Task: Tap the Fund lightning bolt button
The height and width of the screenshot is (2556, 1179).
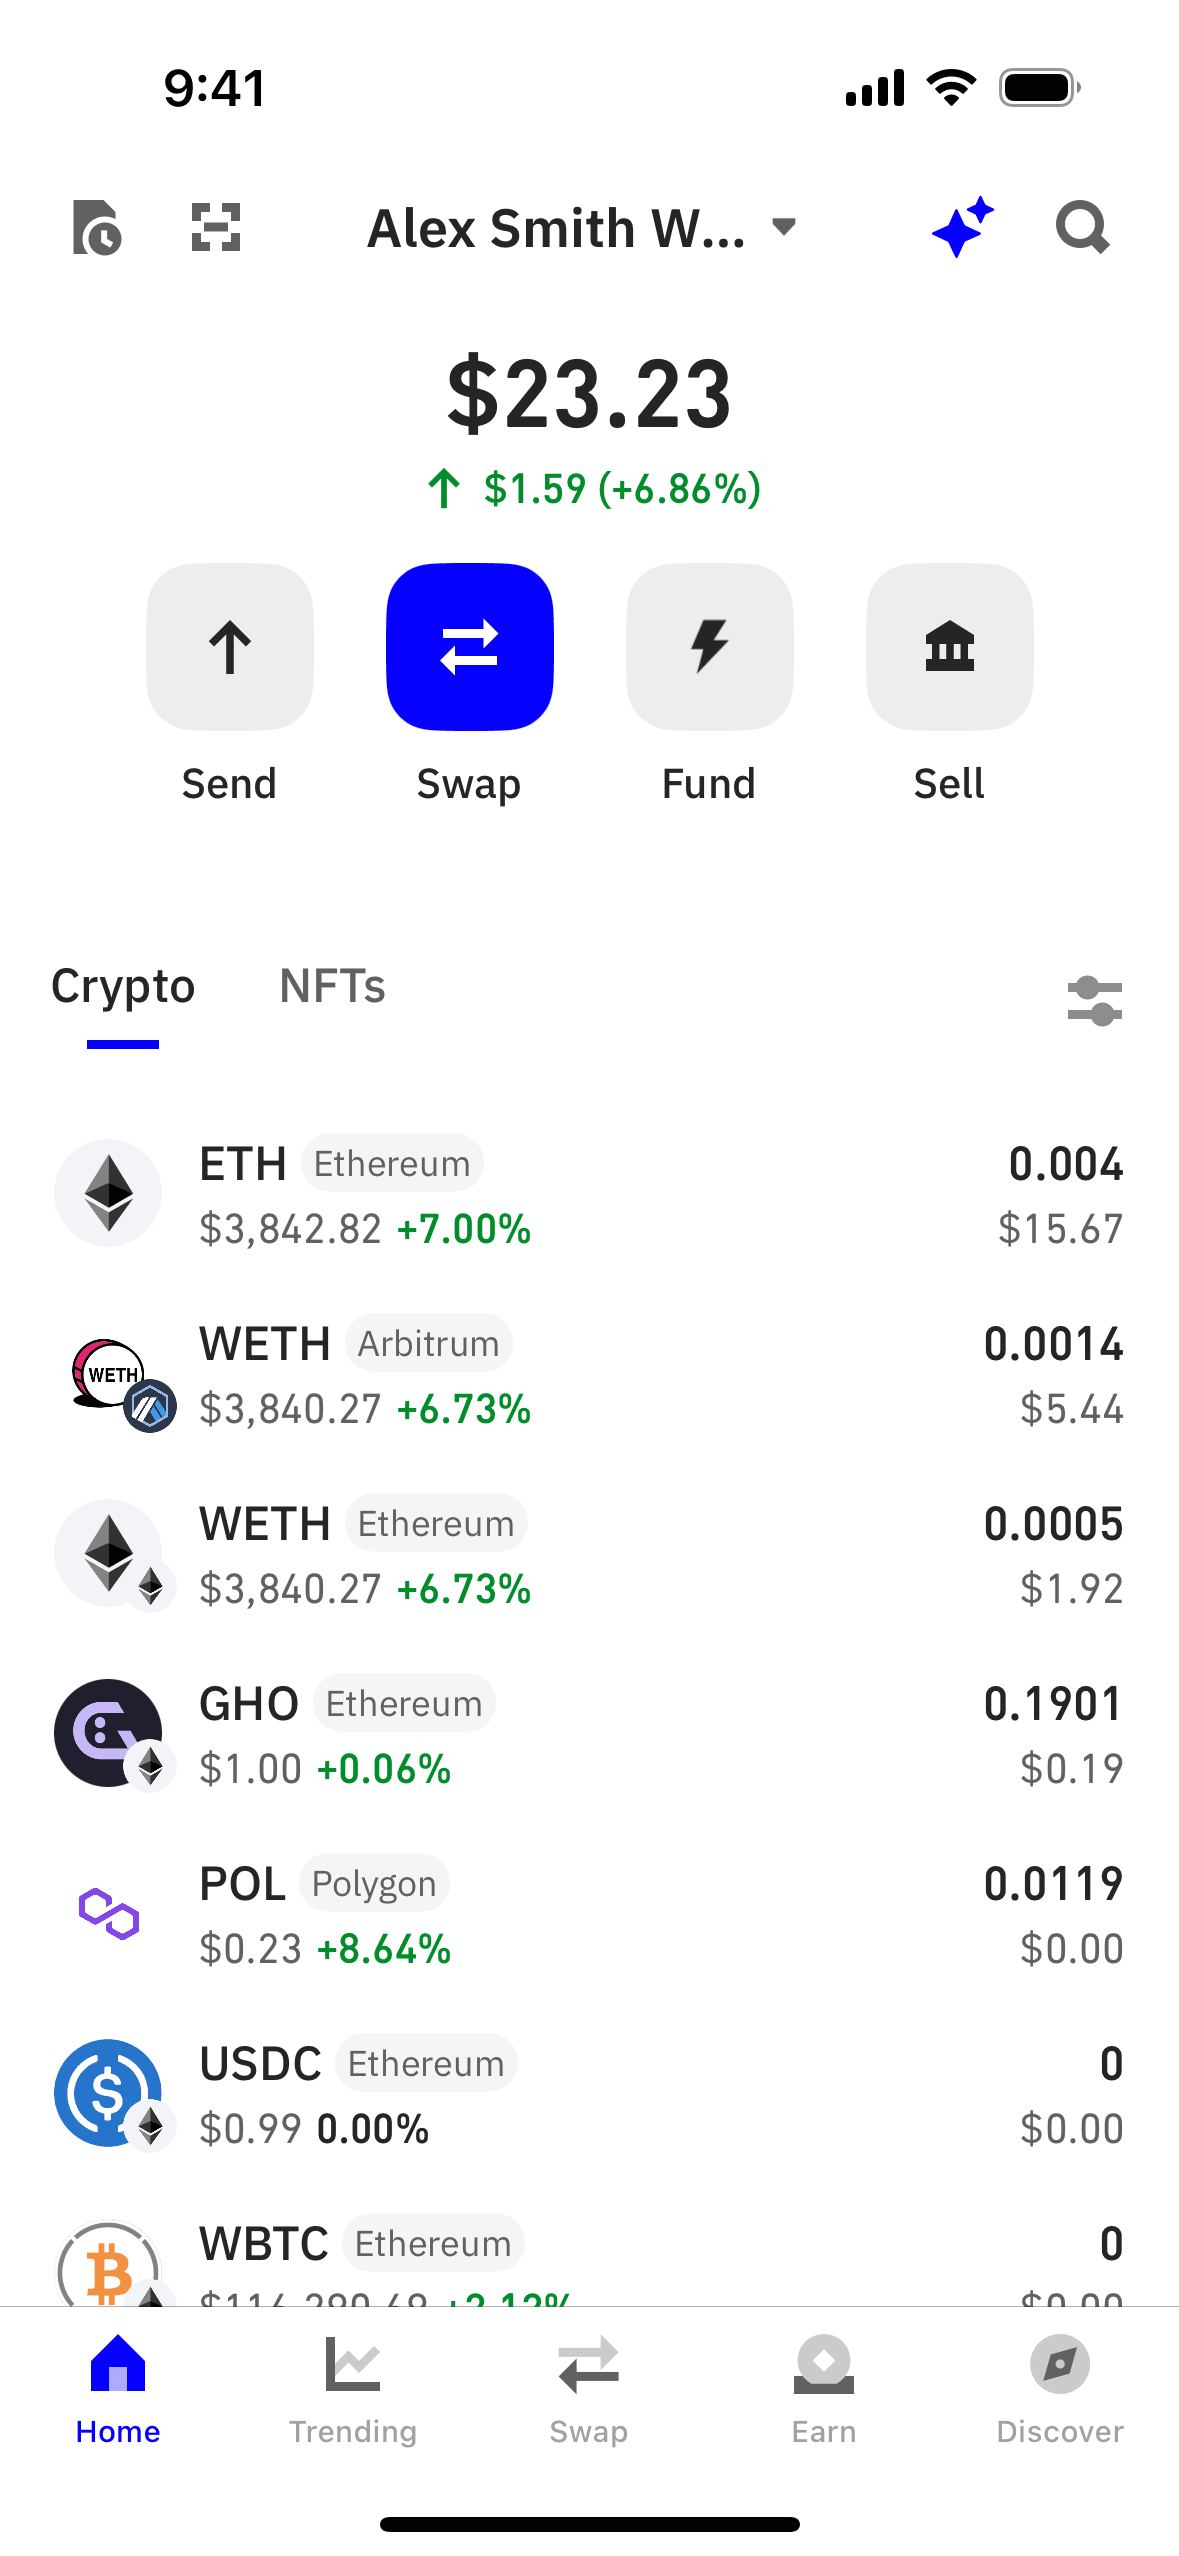Action: click(709, 647)
